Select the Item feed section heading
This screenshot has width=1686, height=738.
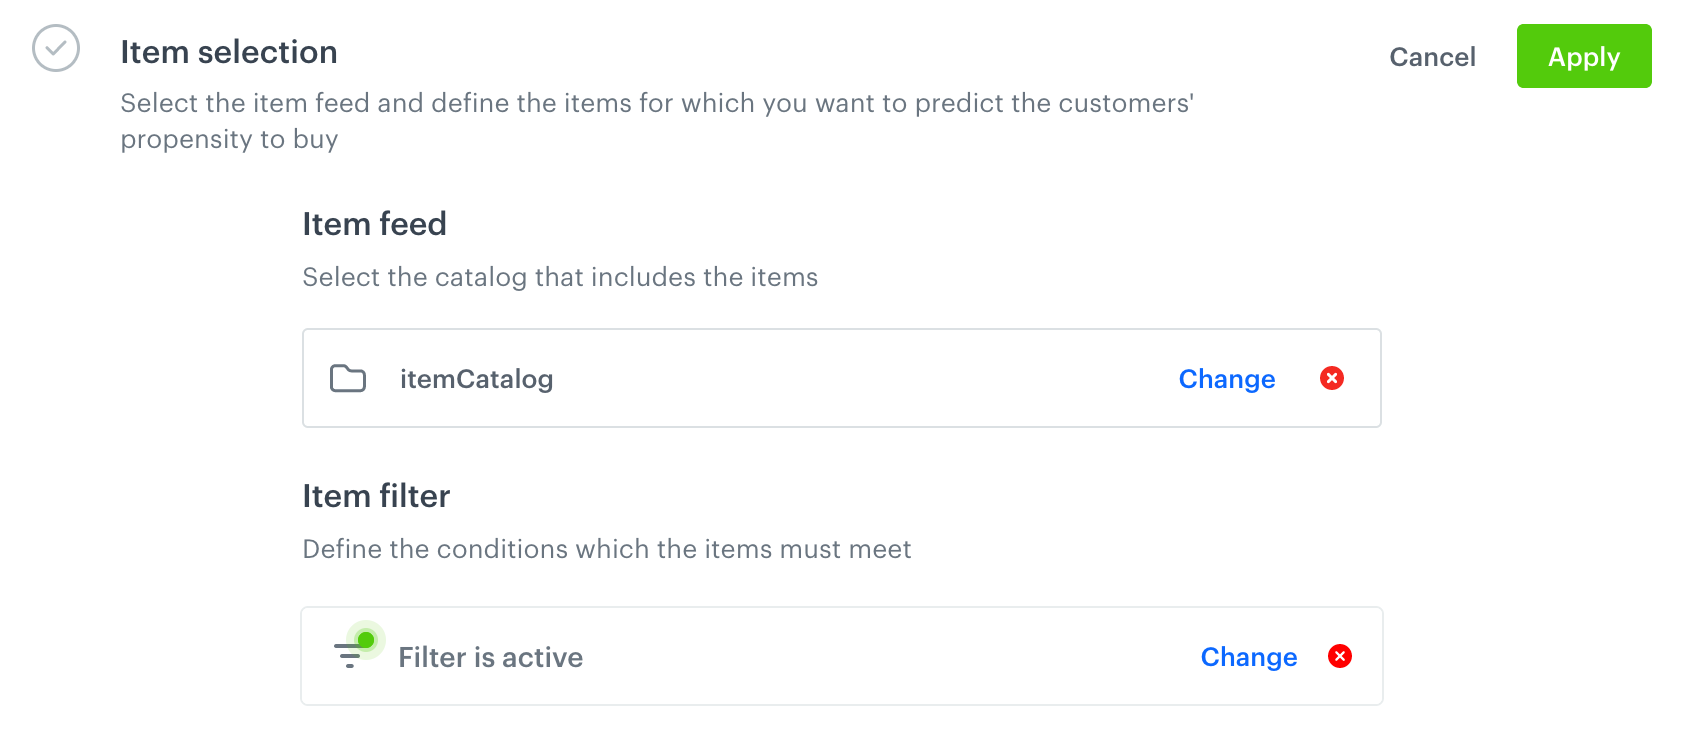(374, 224)
